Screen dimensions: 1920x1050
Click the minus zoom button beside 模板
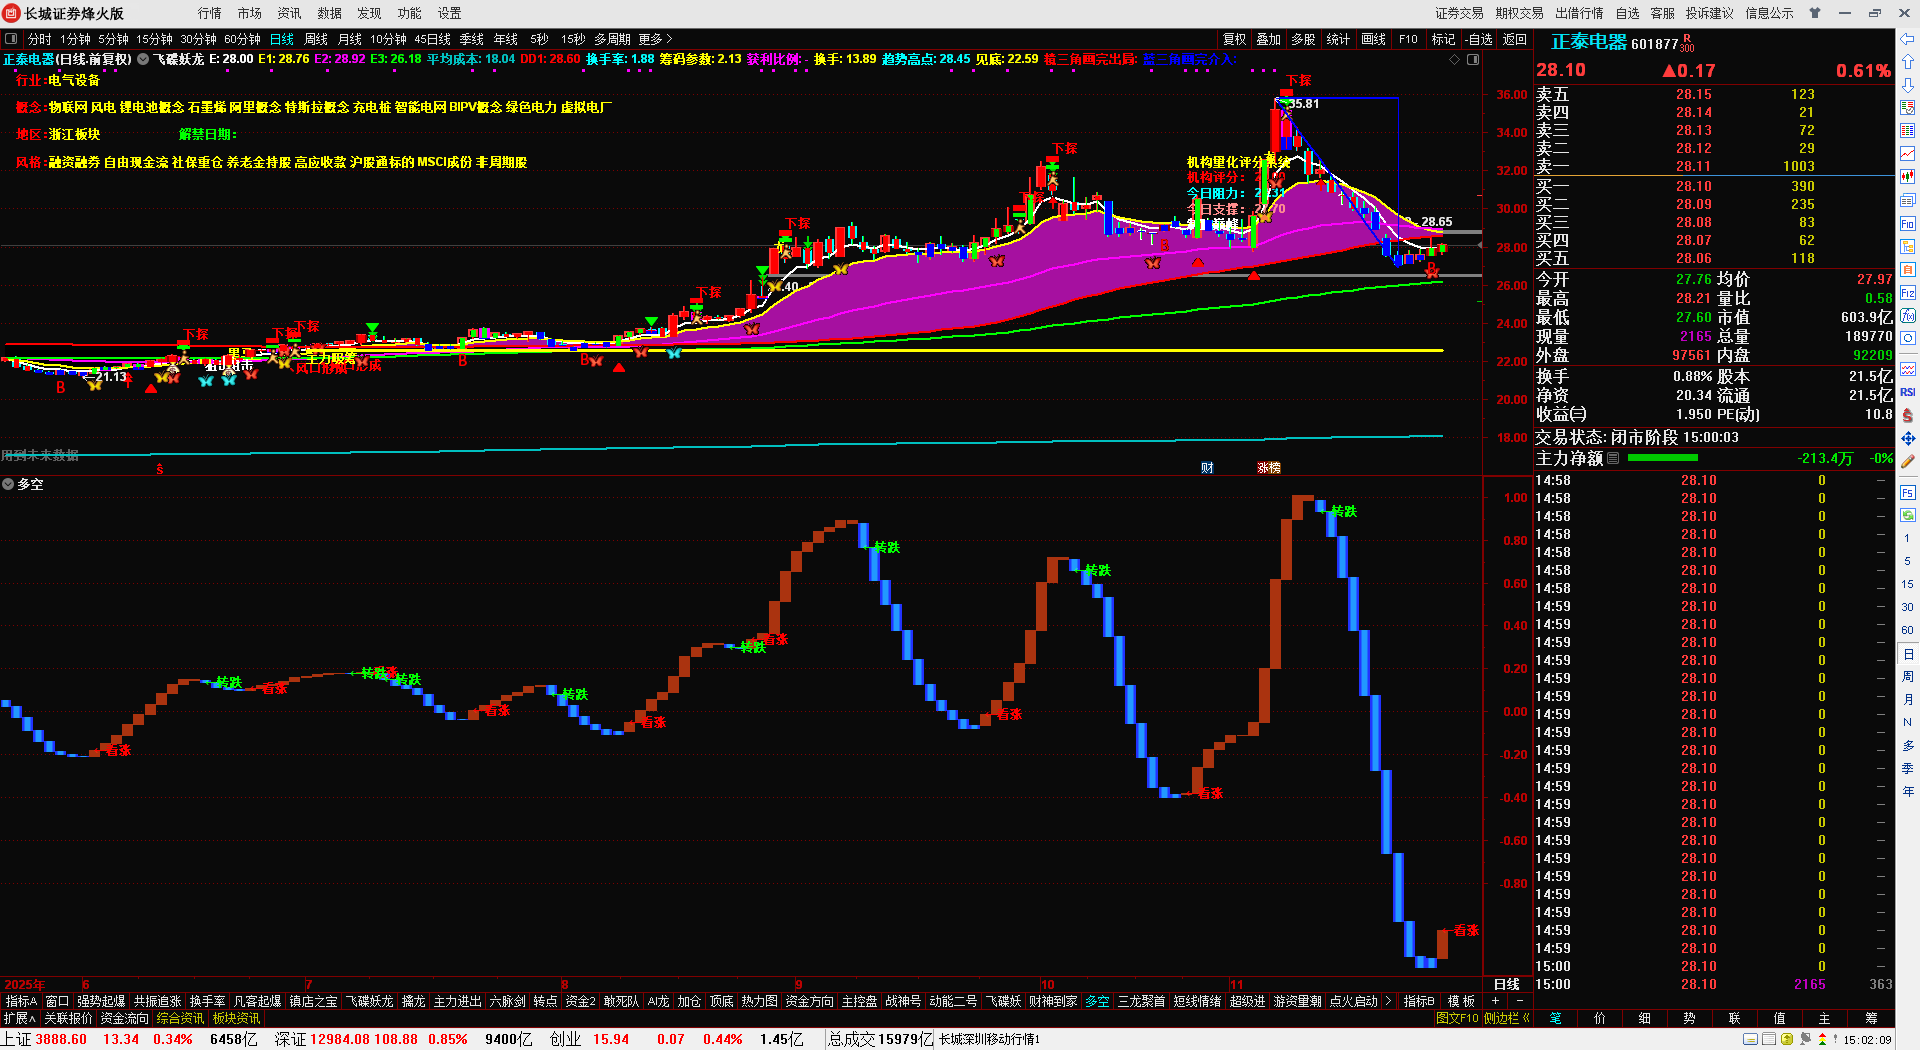1520,1001
